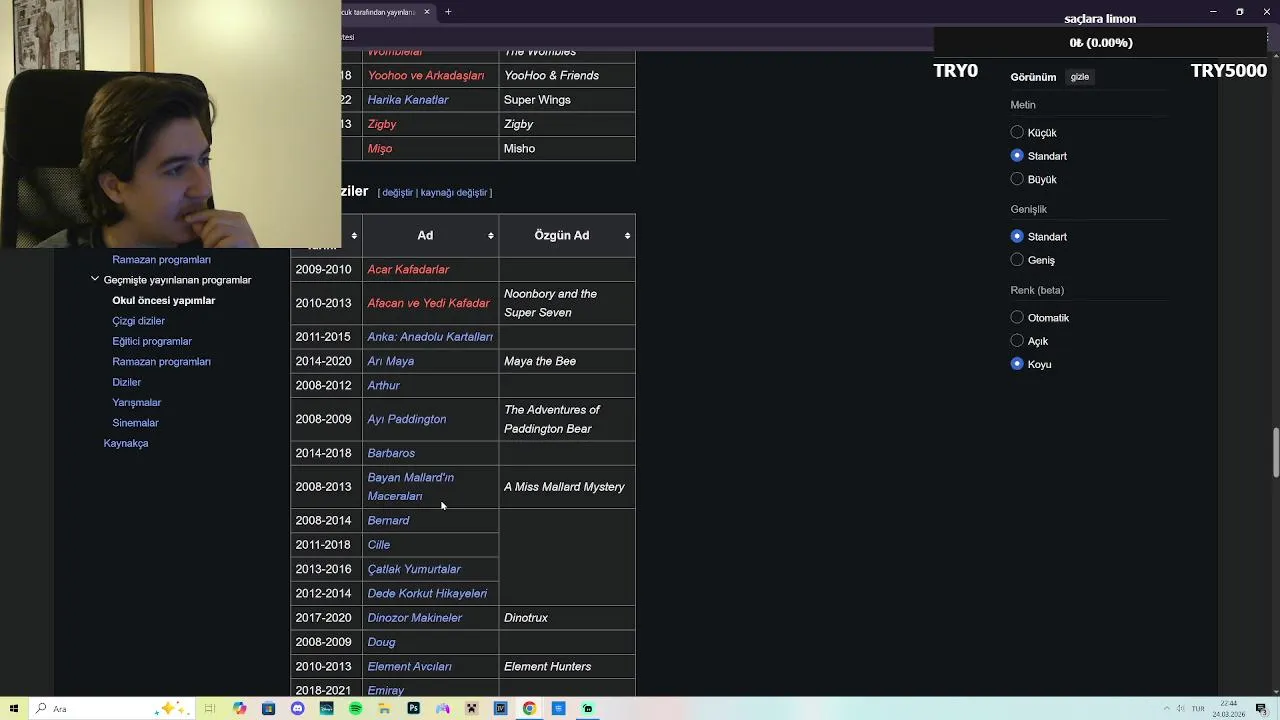This screenshot has width=1280, height=720.
Task: Click the TUR input language indicator
Action: (x=1198, y=709)
